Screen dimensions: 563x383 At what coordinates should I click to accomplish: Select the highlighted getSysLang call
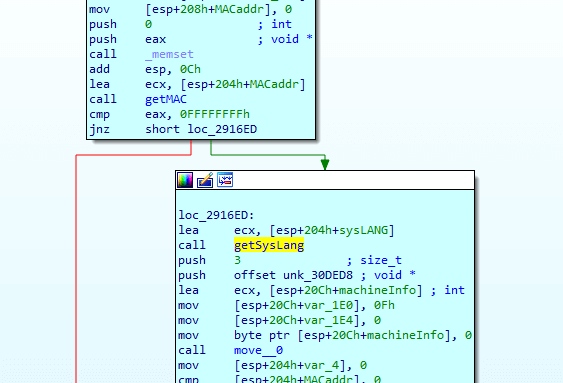coord(269,245)
